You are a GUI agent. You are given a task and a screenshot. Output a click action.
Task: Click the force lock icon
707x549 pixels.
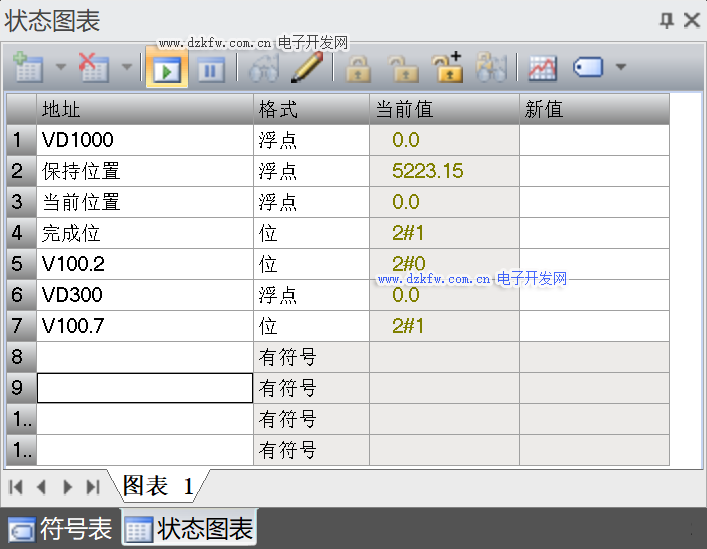point(358,68)
